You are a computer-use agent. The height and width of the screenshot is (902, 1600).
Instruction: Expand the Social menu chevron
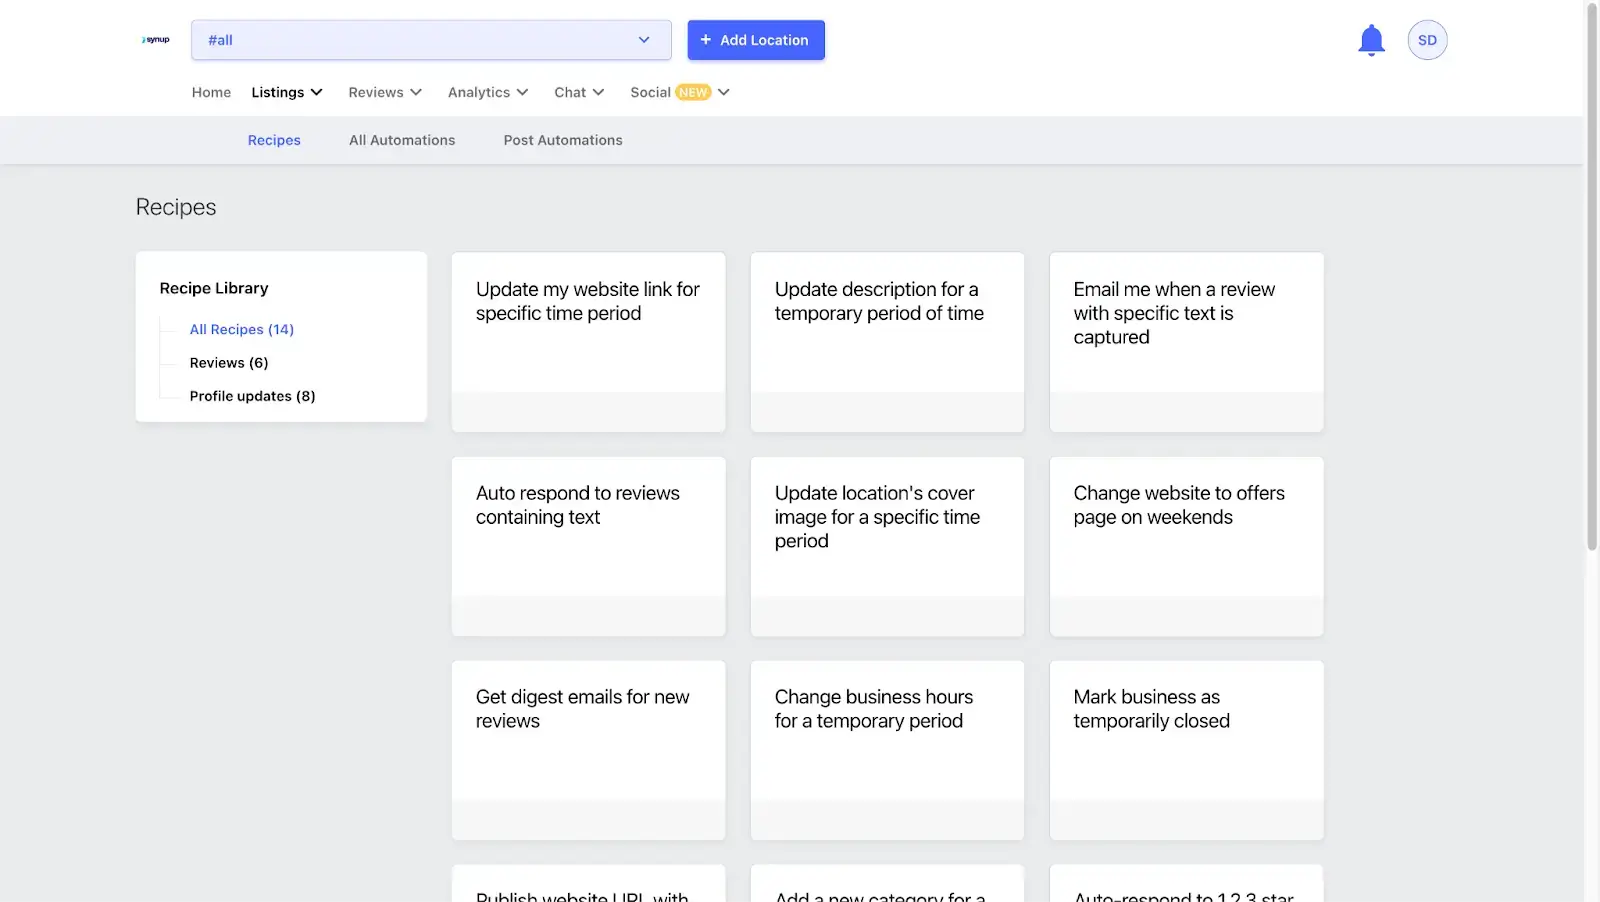(724, 92)
